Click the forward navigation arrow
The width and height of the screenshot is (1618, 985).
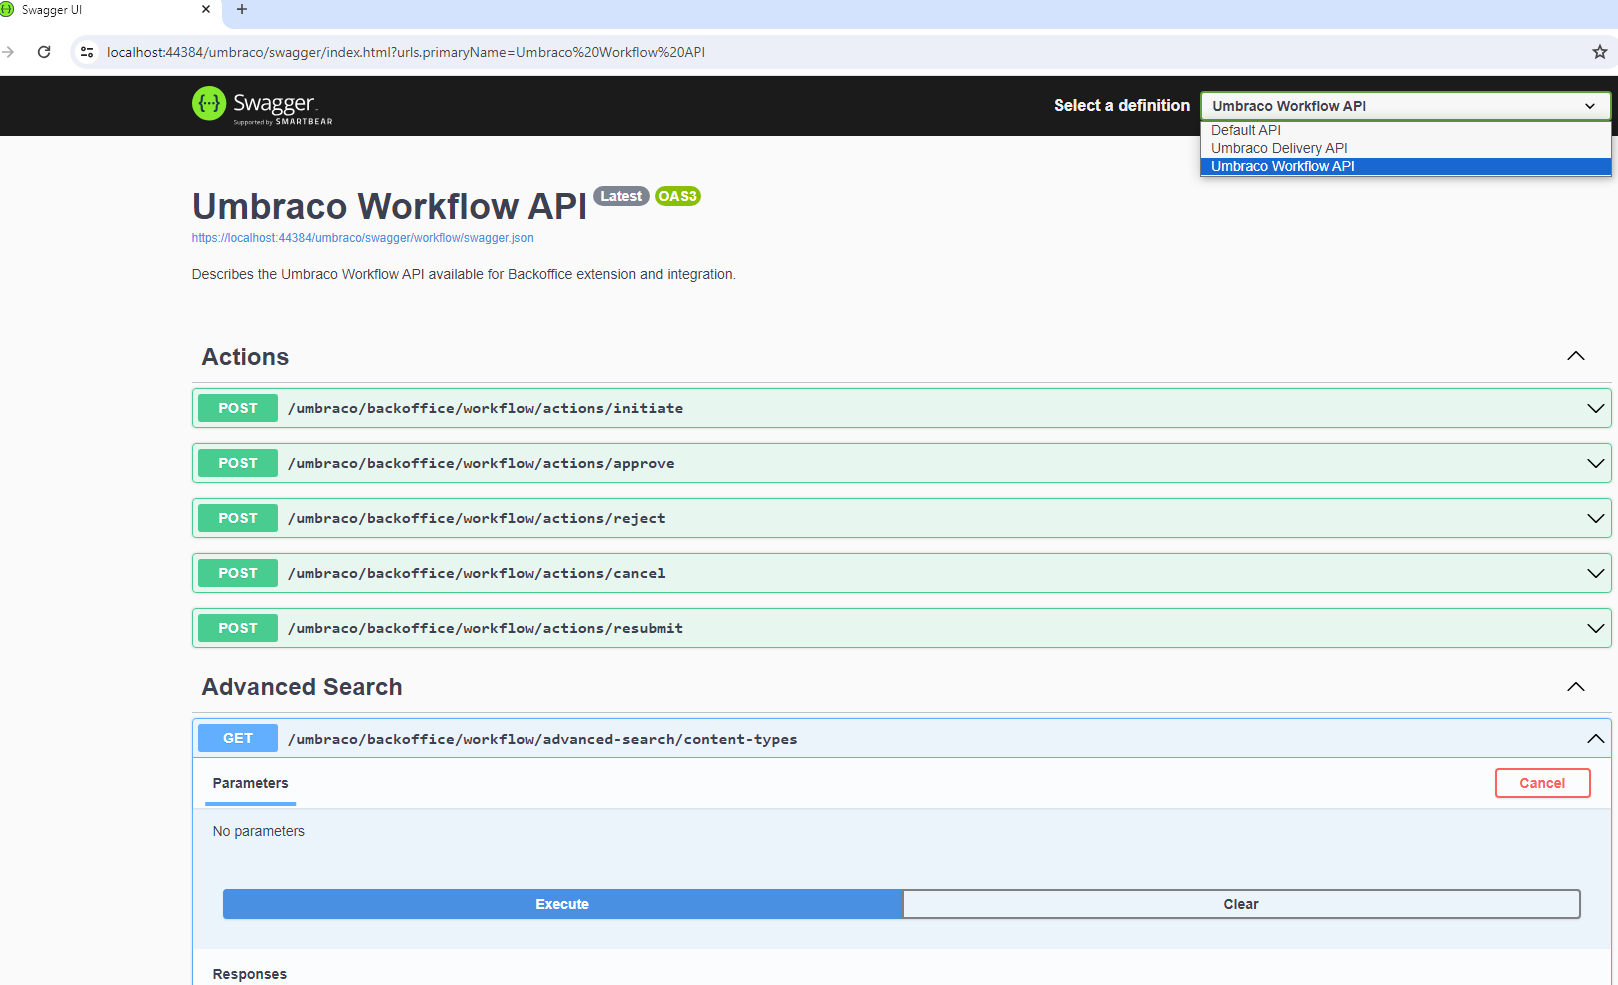click(8, 52)
